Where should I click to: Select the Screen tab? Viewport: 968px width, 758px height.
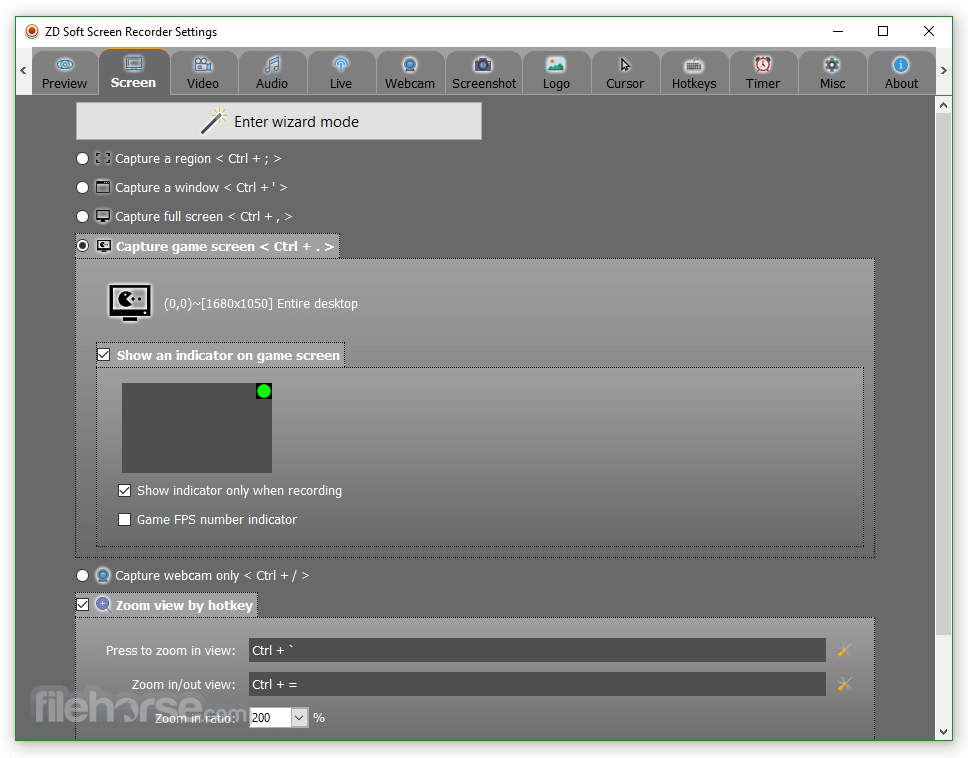pos(133,72)
